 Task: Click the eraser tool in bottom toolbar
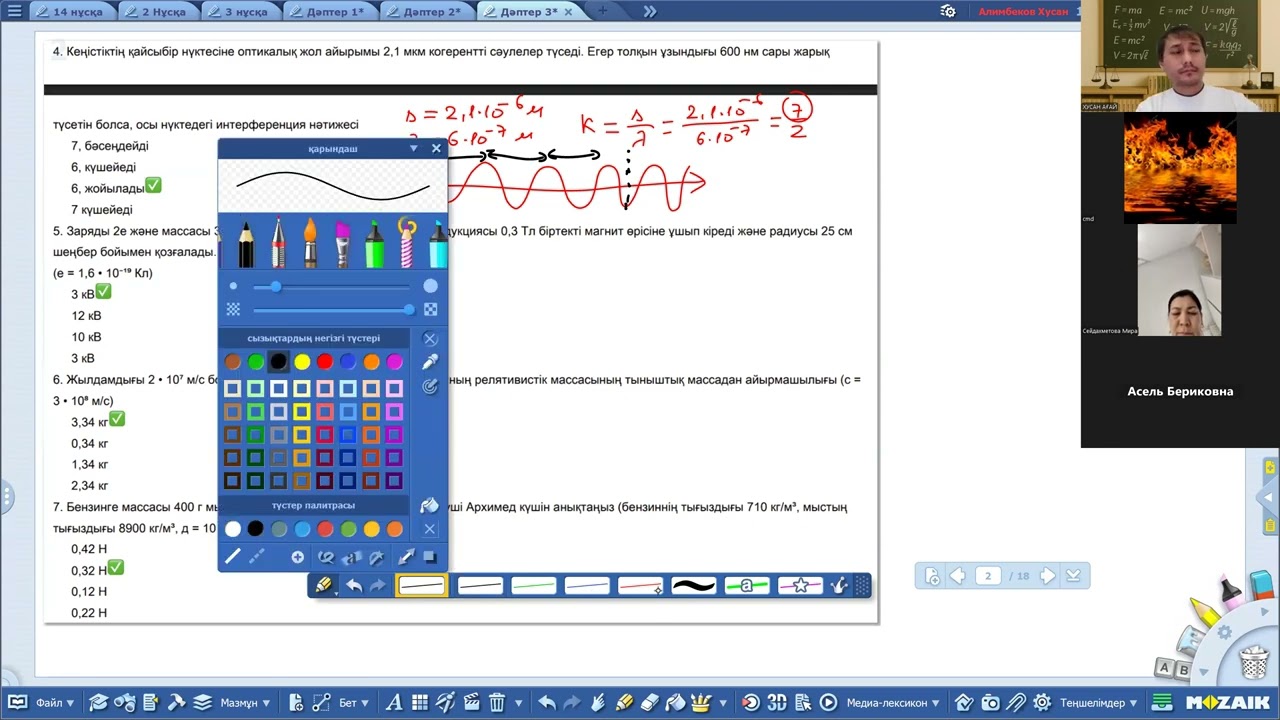tap(650, 703)
